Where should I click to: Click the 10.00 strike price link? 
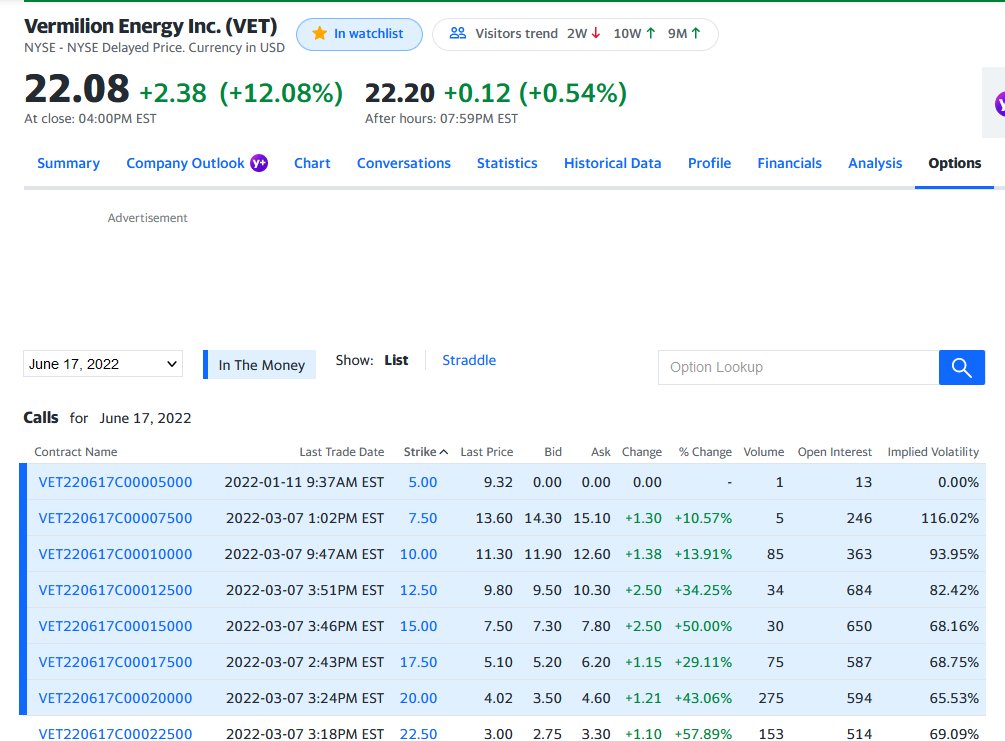(419, 554)
